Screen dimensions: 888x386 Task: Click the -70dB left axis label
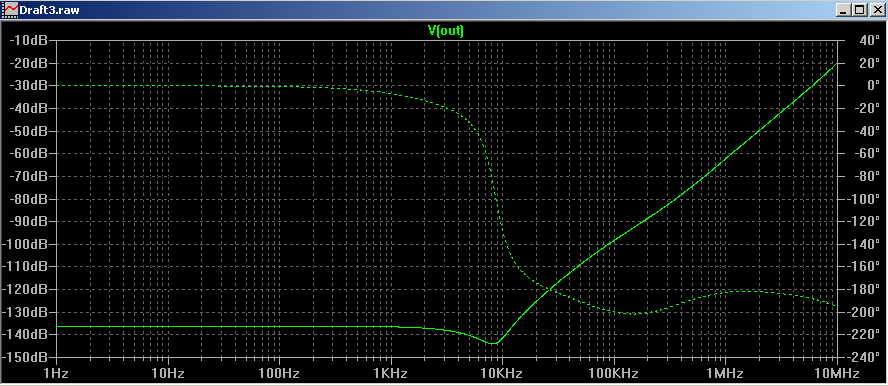[x=28, y=176]
